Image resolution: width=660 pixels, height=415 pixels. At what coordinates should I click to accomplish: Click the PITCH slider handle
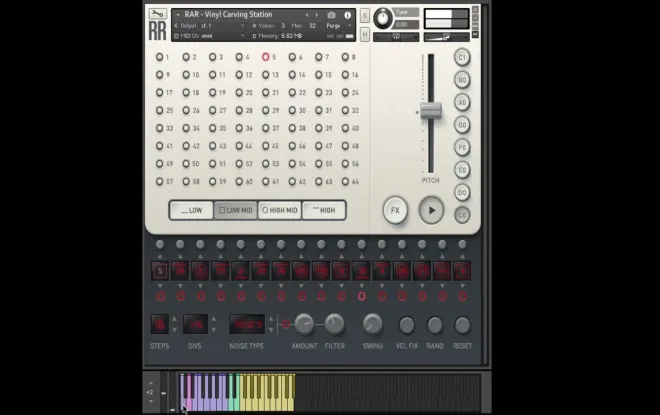(431, 111)
